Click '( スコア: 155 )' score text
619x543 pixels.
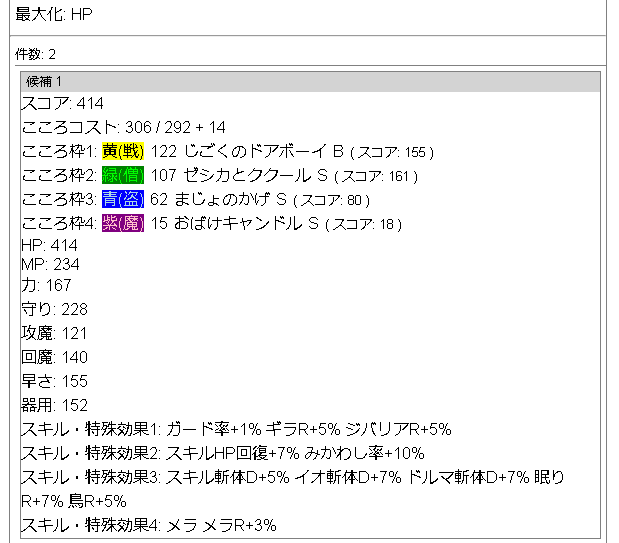click(392, 152)
